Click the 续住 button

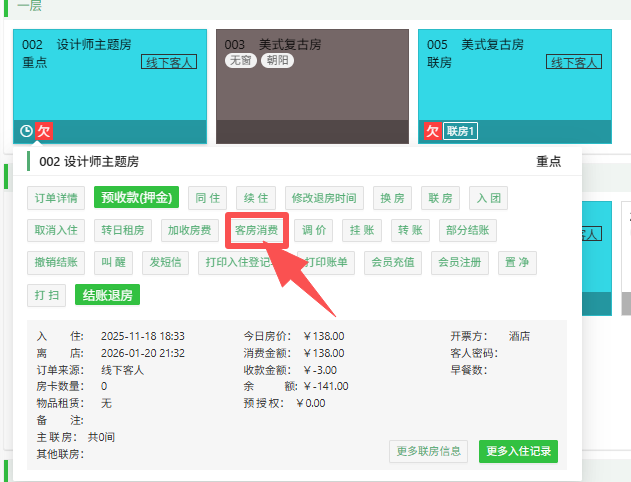pyautogui.click(x=257, y=197)
